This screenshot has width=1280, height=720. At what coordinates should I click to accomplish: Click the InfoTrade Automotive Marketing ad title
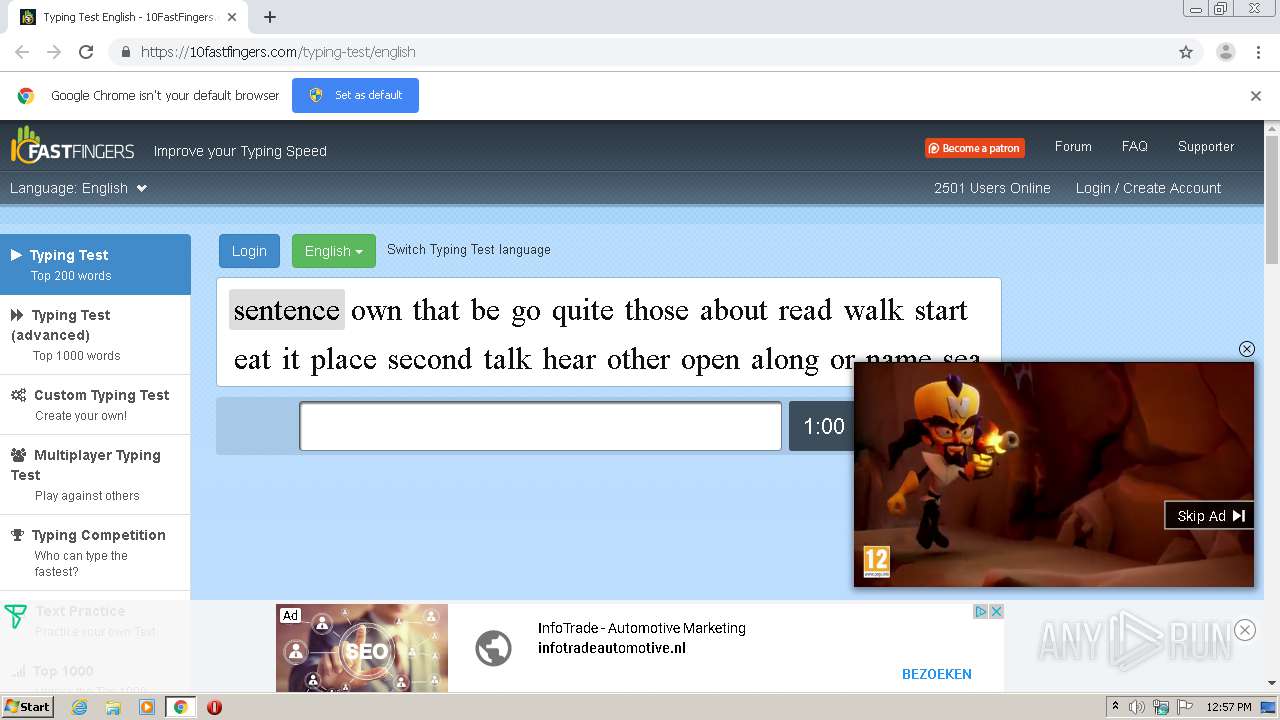pyautogui.click(x=641, y=628)
